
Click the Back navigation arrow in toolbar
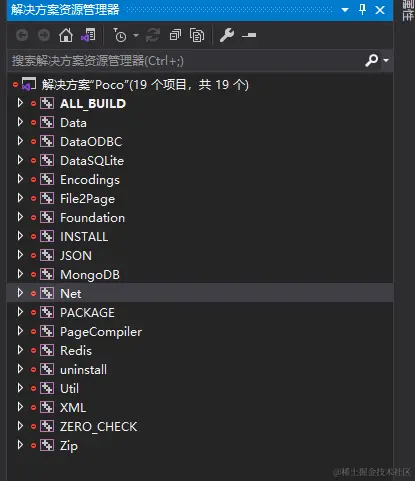[22, 35]
